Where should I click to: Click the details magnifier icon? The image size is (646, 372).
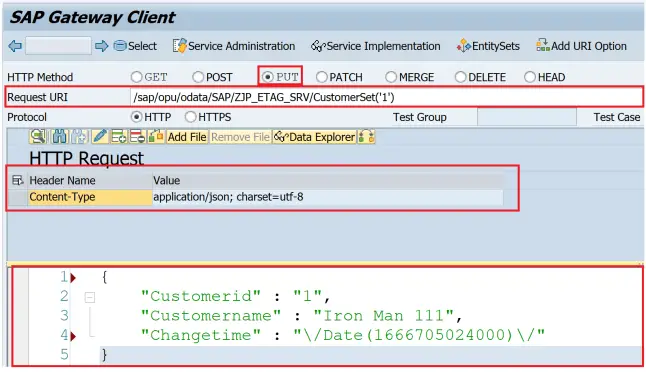click(38, 137)
